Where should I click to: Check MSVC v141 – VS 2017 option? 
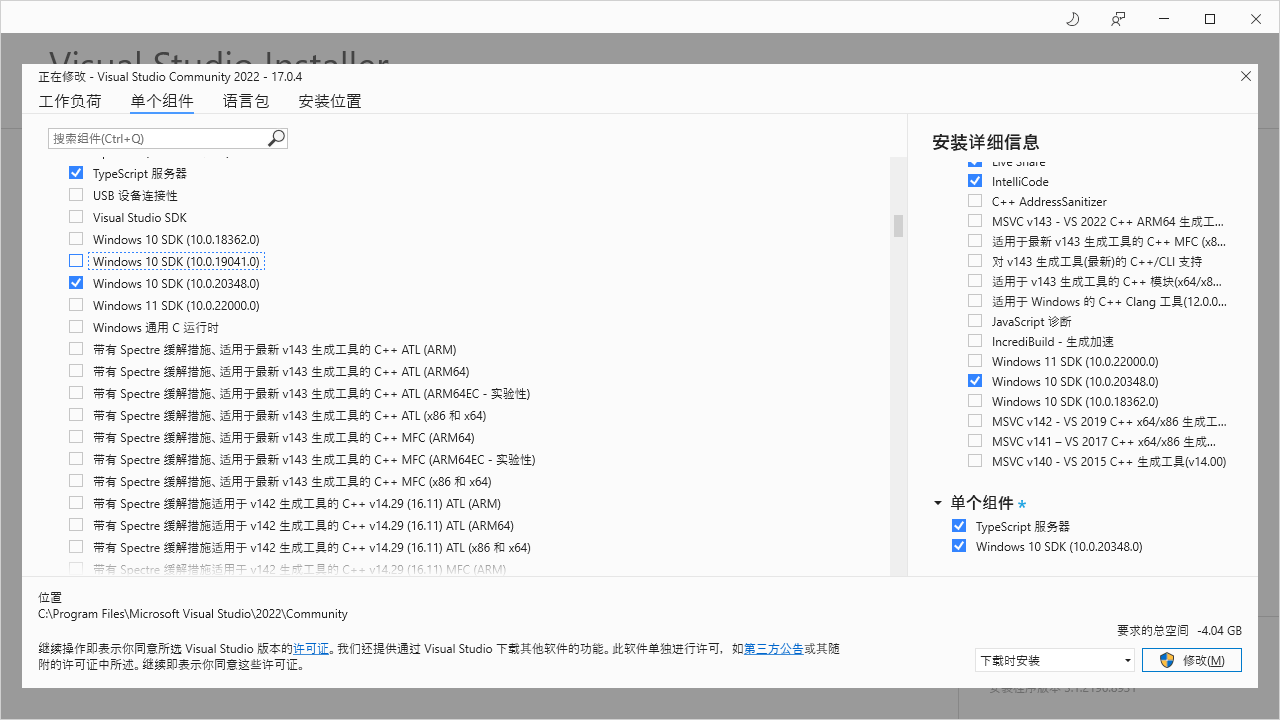pos(975,441)
